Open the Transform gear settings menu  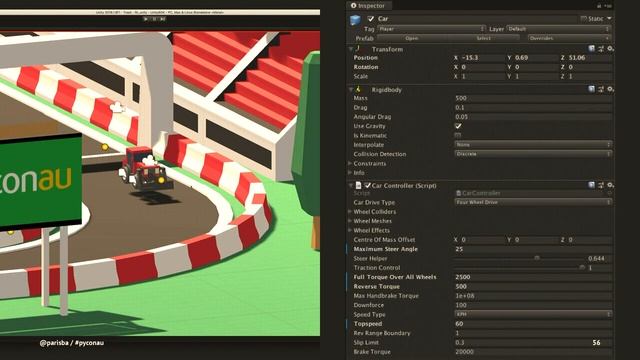pyautogui.click(x=610, y=49)
